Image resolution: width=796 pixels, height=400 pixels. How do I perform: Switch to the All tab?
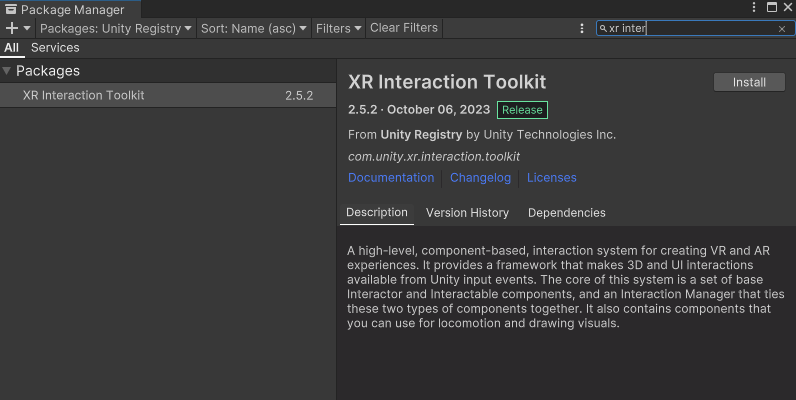(x=12, y=48)
